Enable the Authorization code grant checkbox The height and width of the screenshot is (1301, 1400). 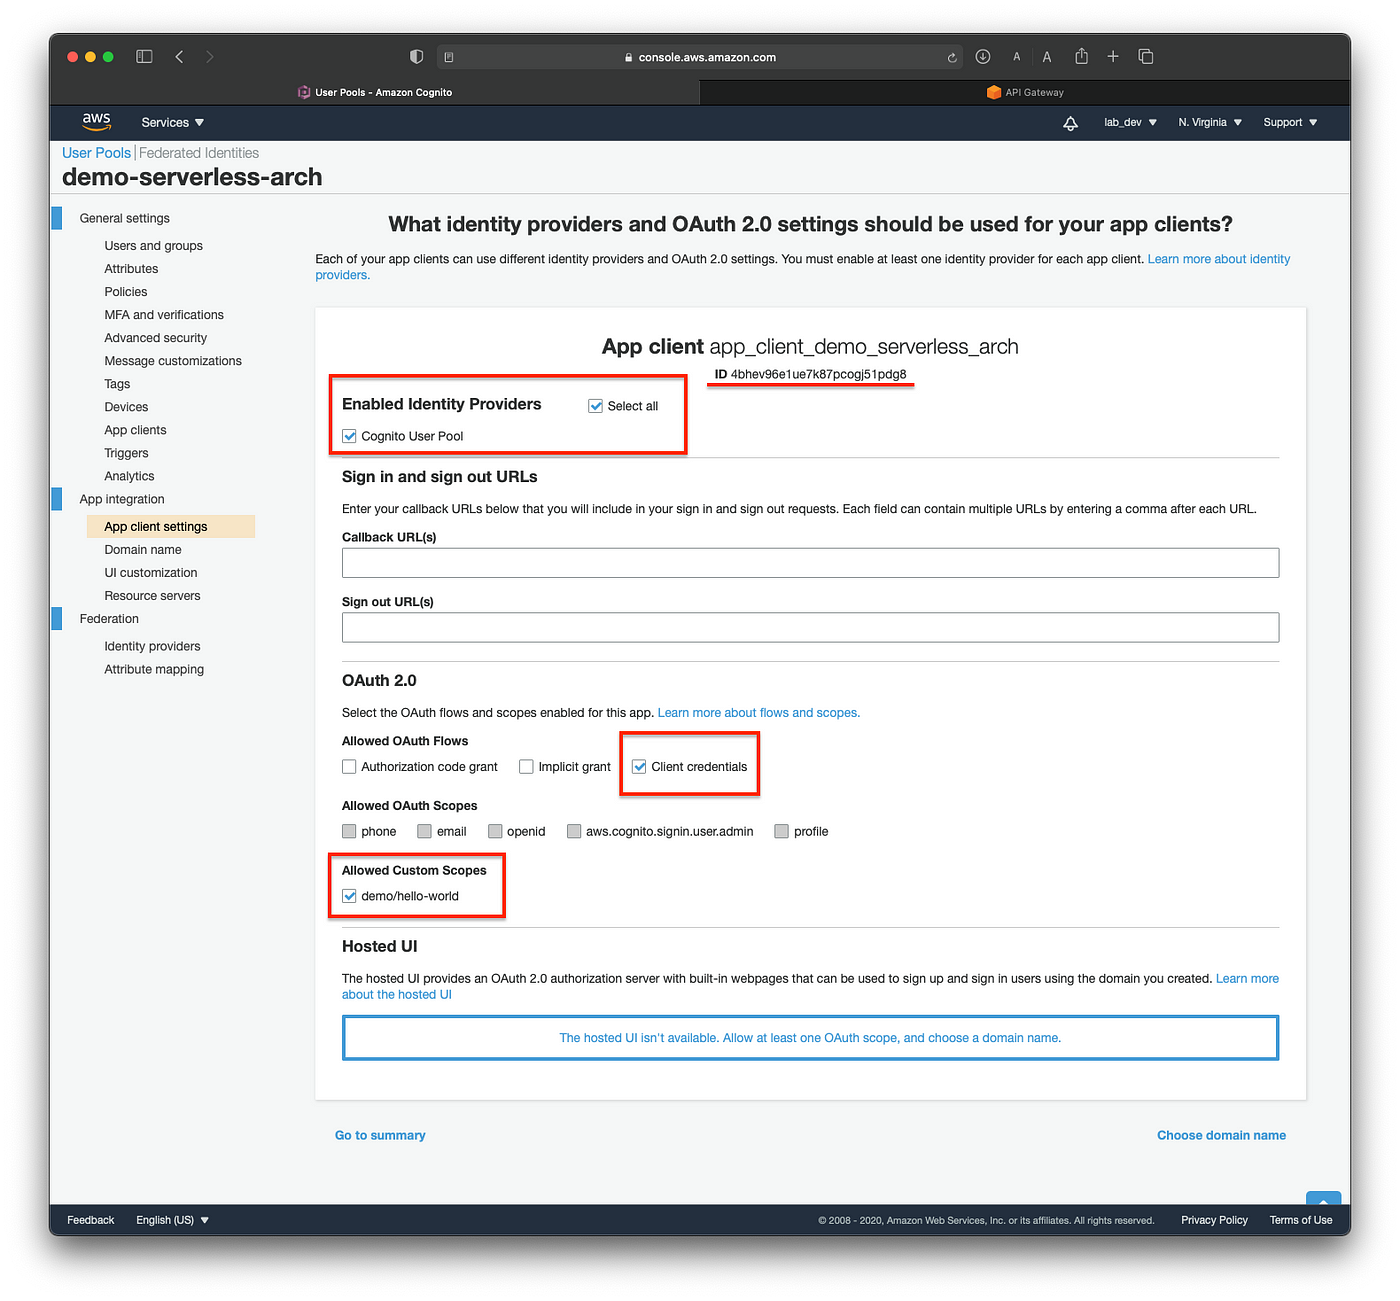[349, 767]
